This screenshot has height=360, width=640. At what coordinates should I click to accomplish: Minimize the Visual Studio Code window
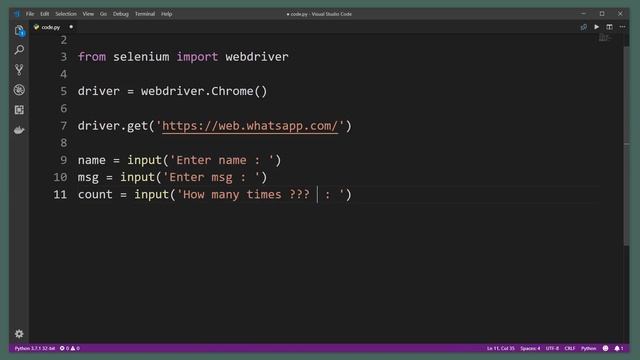click(x=584, y=14)
